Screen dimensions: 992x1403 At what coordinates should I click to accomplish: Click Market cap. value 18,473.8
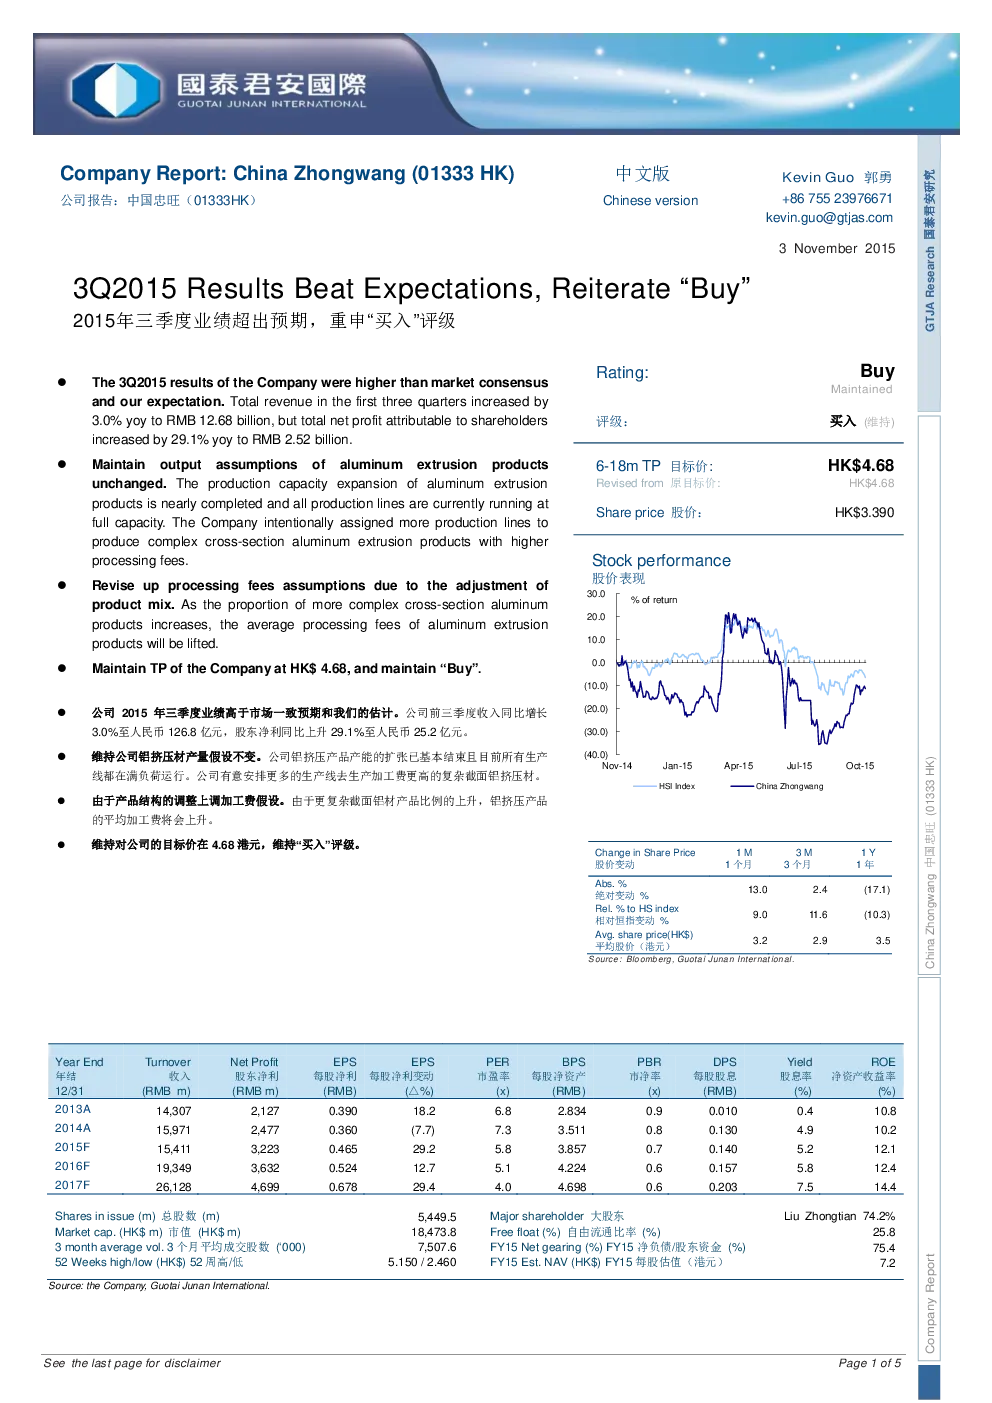tap(434, 1232)
